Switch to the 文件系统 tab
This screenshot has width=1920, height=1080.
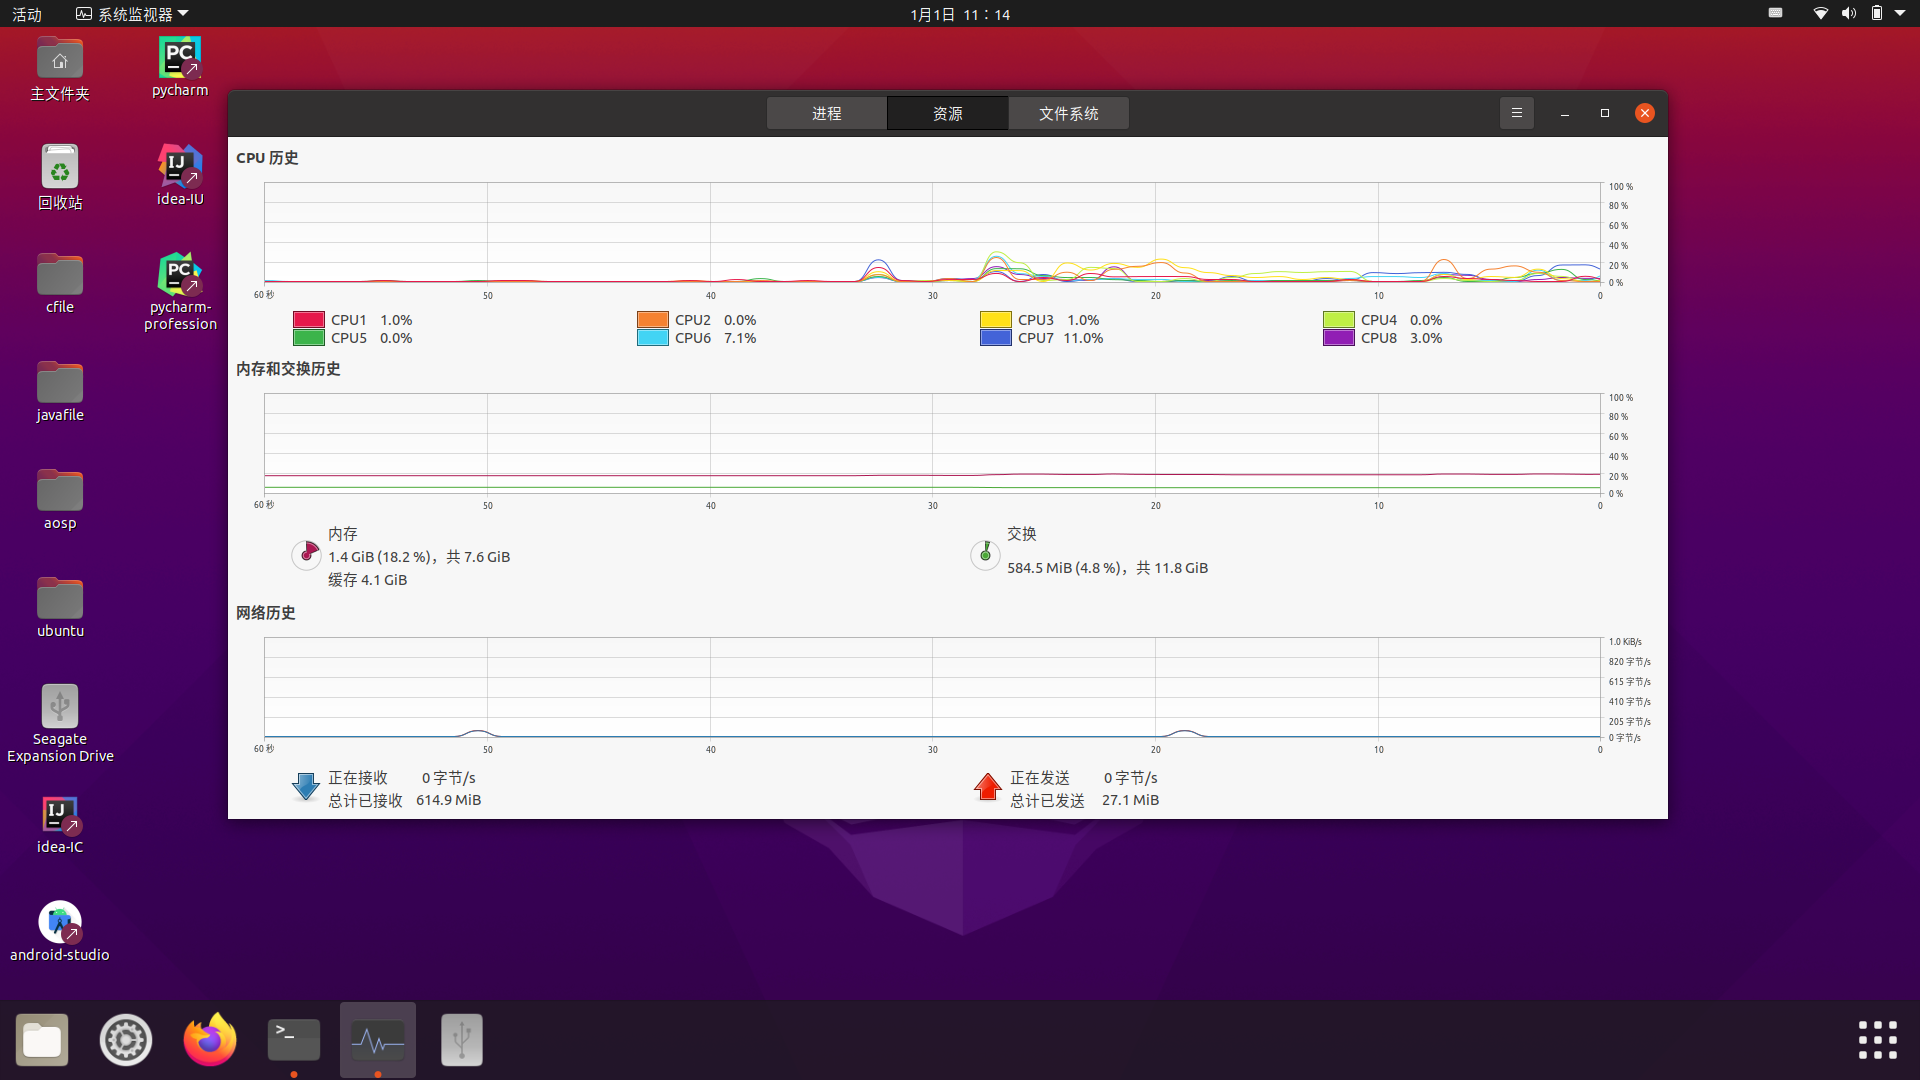[1068, 113]
